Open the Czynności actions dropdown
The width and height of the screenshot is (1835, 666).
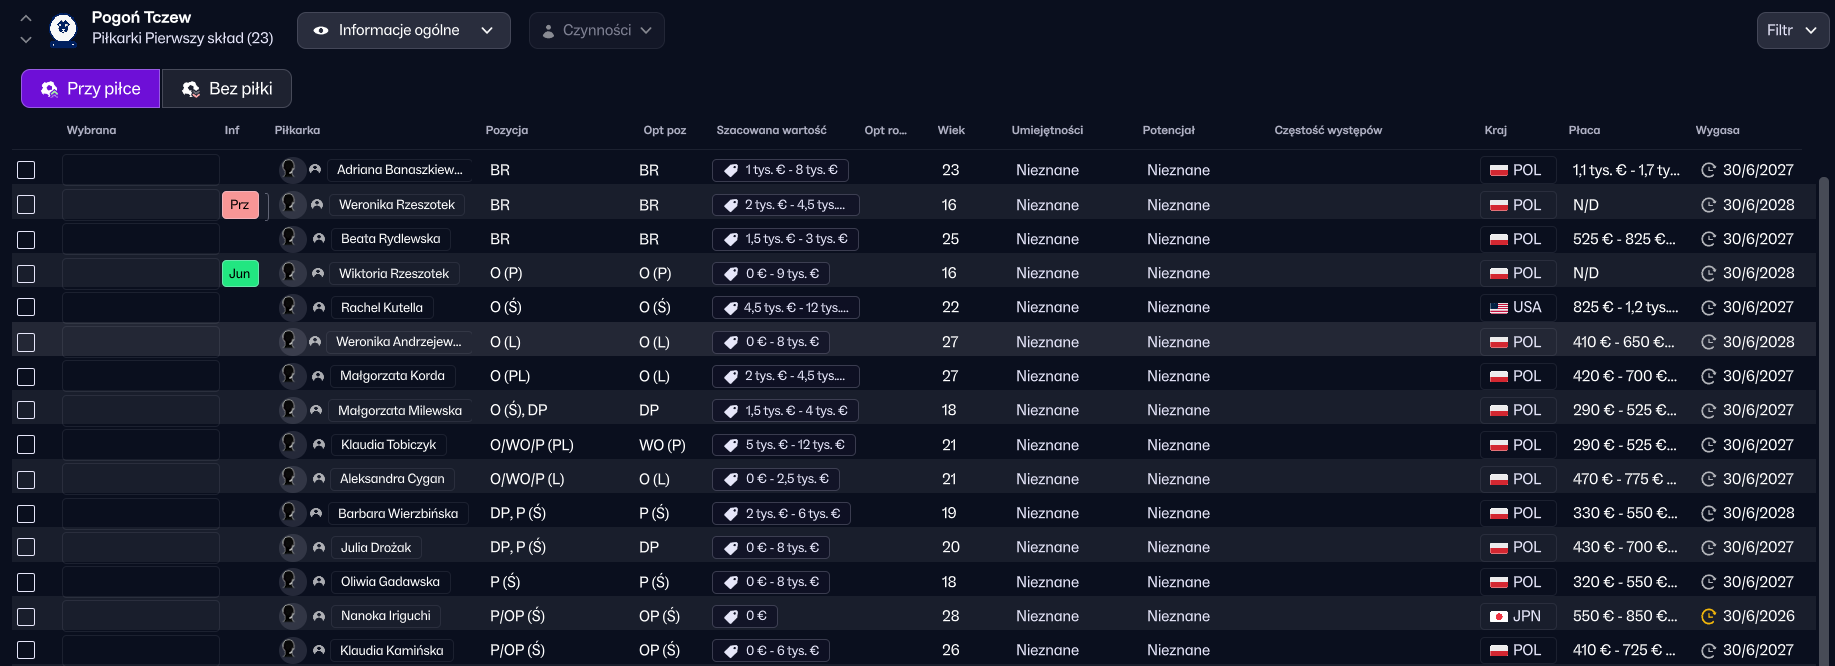tap(596, 30)
